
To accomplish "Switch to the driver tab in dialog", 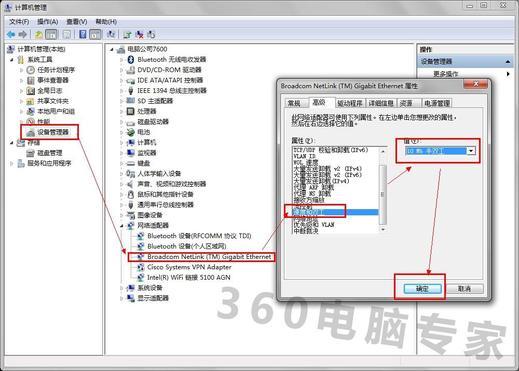I will 350,103.
